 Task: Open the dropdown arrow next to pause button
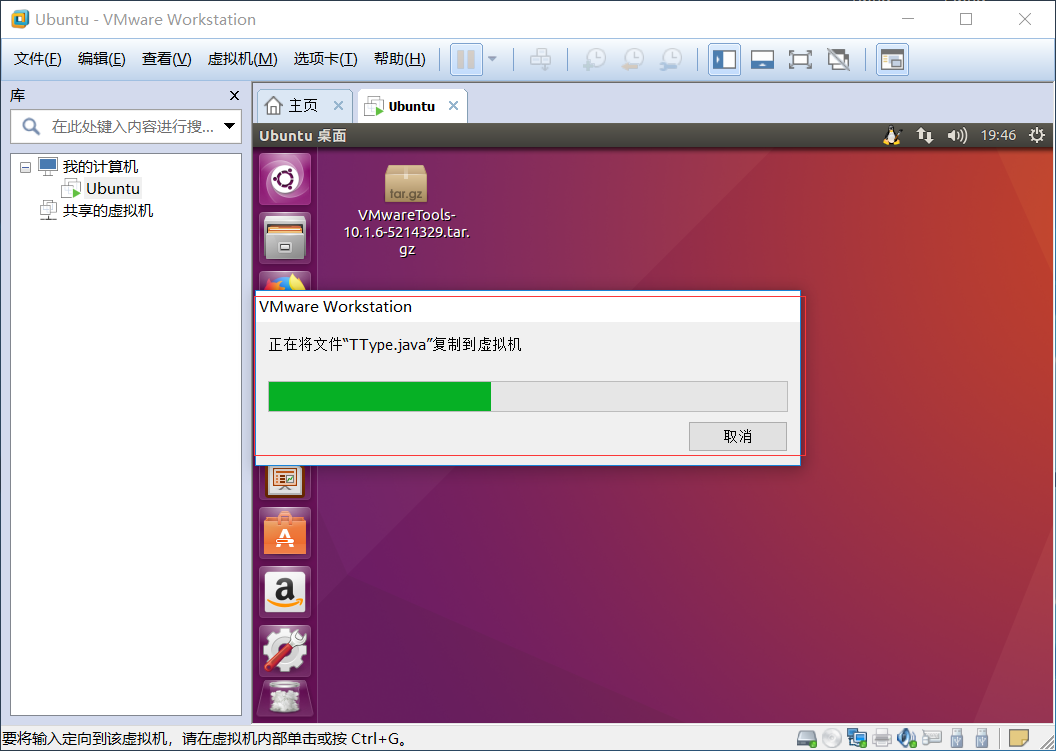click(492, 59)
